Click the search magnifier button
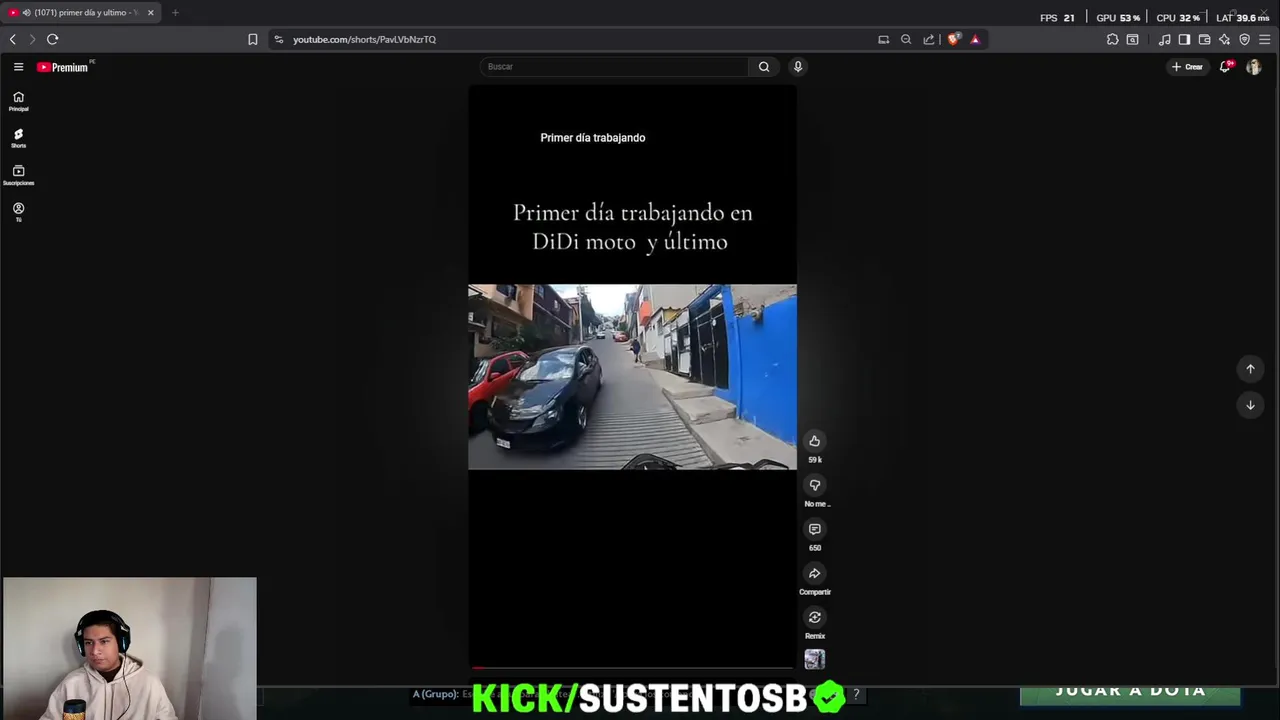This screenshot has width=1280, height=720. tap(764, 67)
